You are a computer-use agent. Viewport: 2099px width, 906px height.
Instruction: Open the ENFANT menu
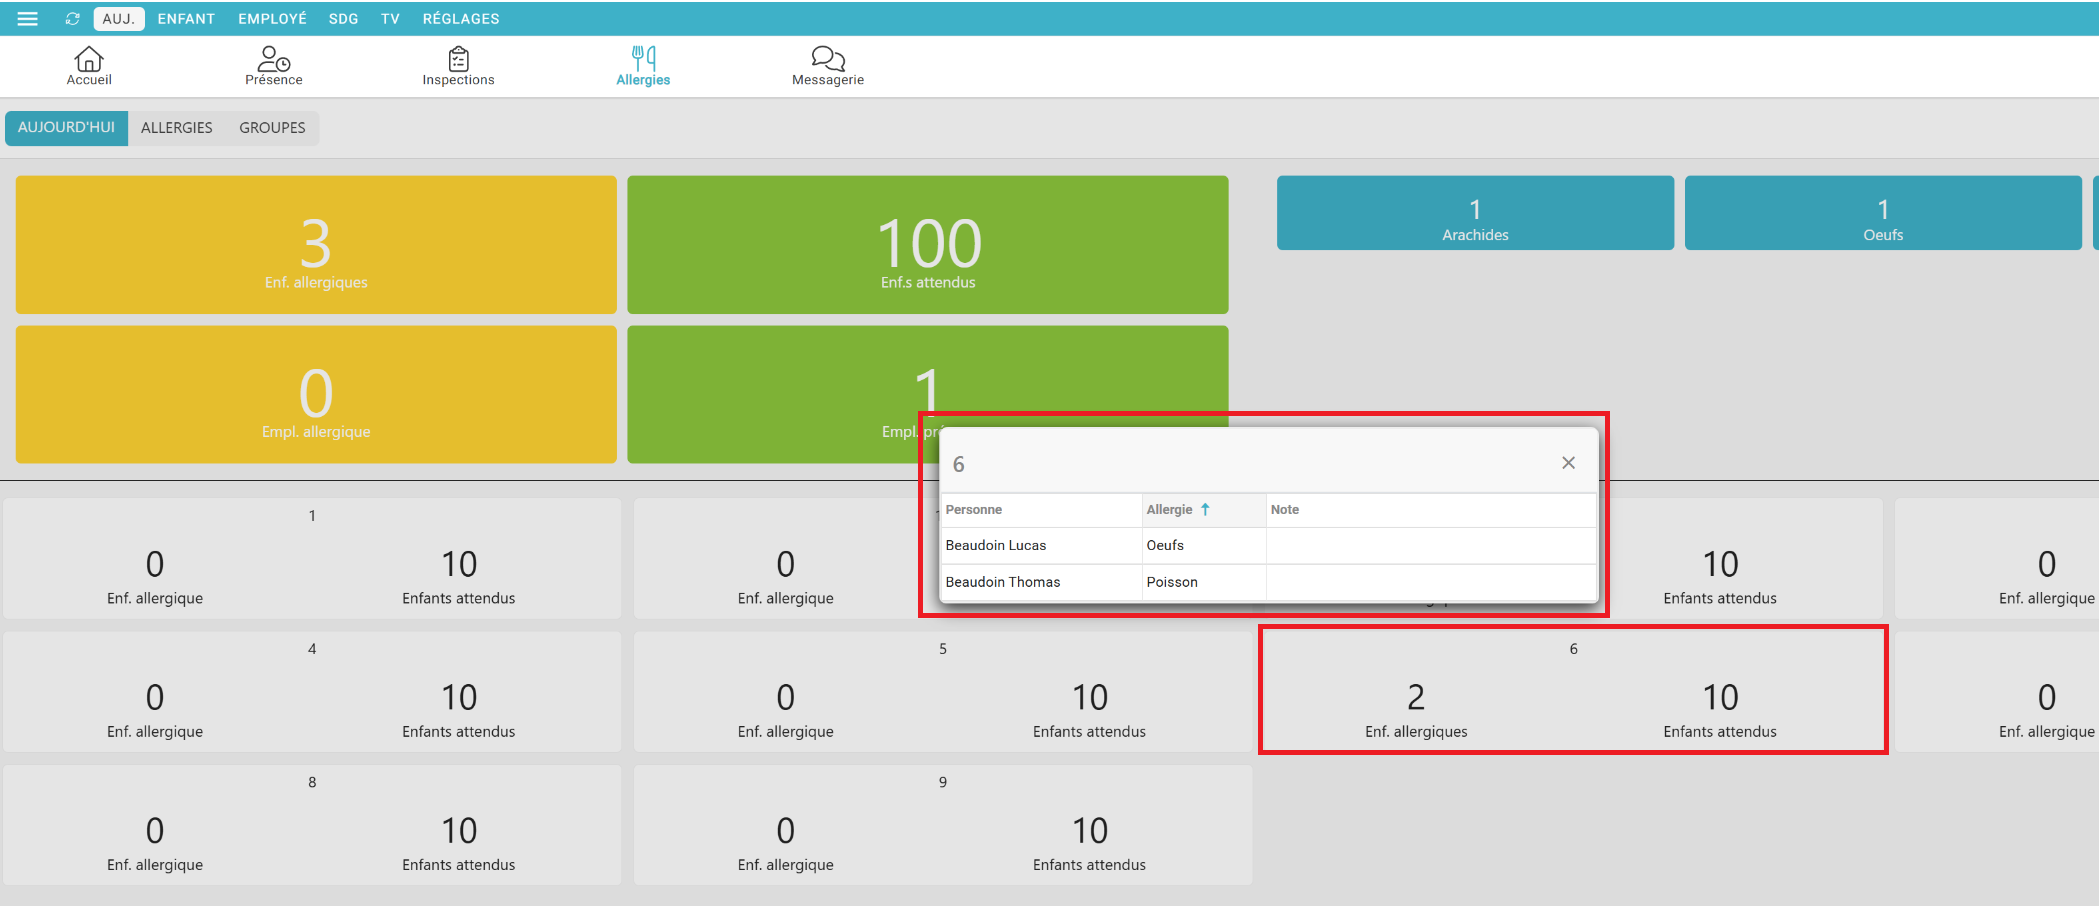186,19
